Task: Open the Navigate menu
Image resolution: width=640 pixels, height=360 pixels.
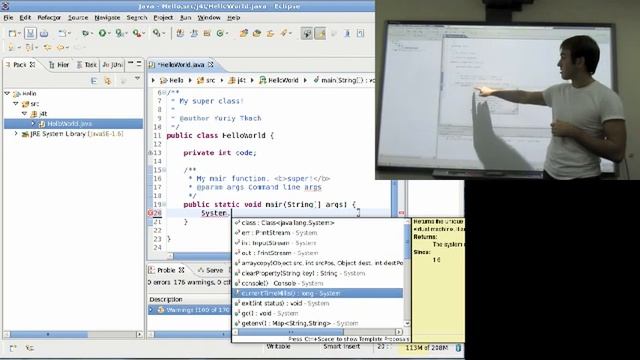Action: (x=107, y=18)
